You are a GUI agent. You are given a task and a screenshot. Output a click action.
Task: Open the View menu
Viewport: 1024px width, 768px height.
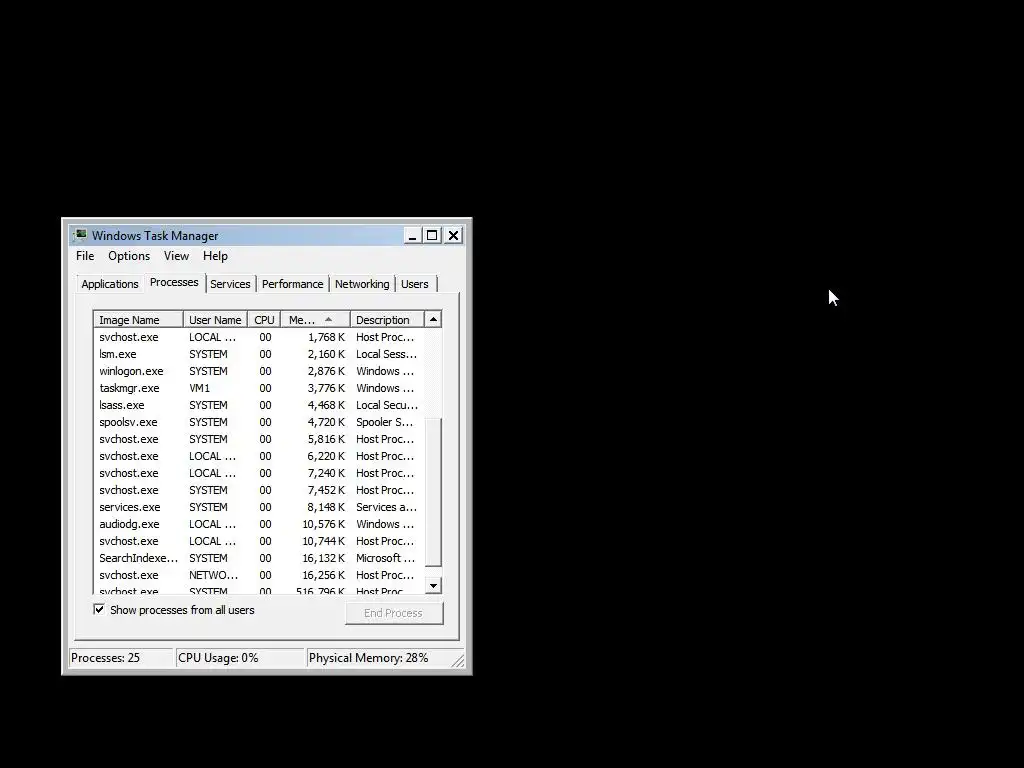(x=176, y=256)
